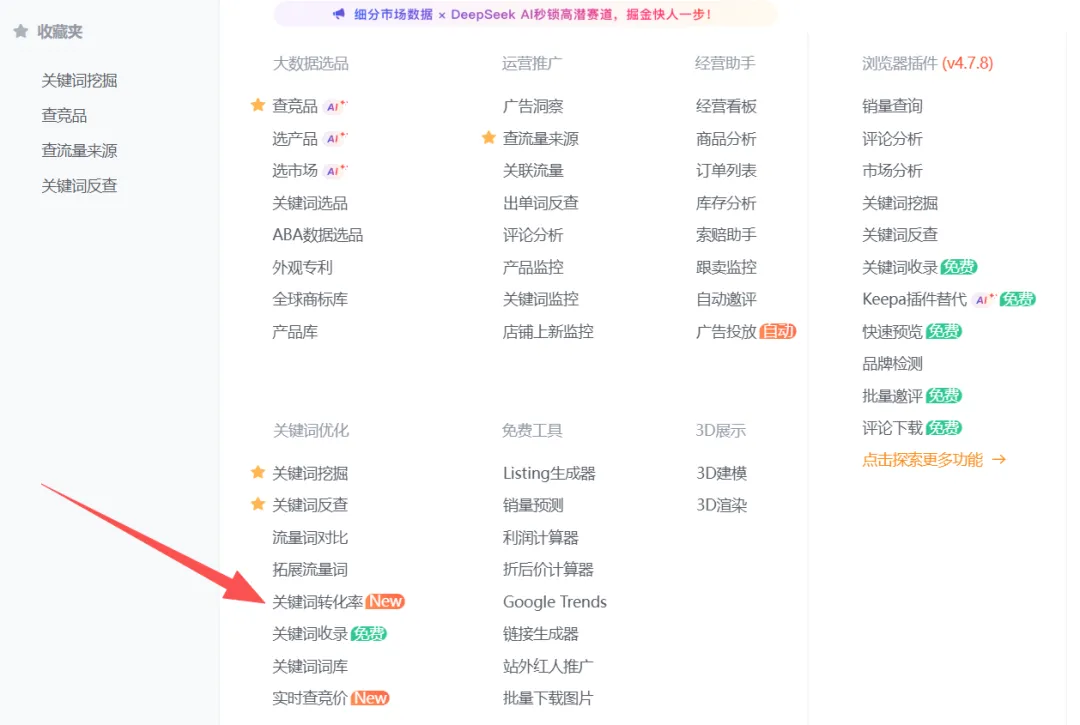
Task: Click 点击探索更多功能 link
Action: click(922, 459)
